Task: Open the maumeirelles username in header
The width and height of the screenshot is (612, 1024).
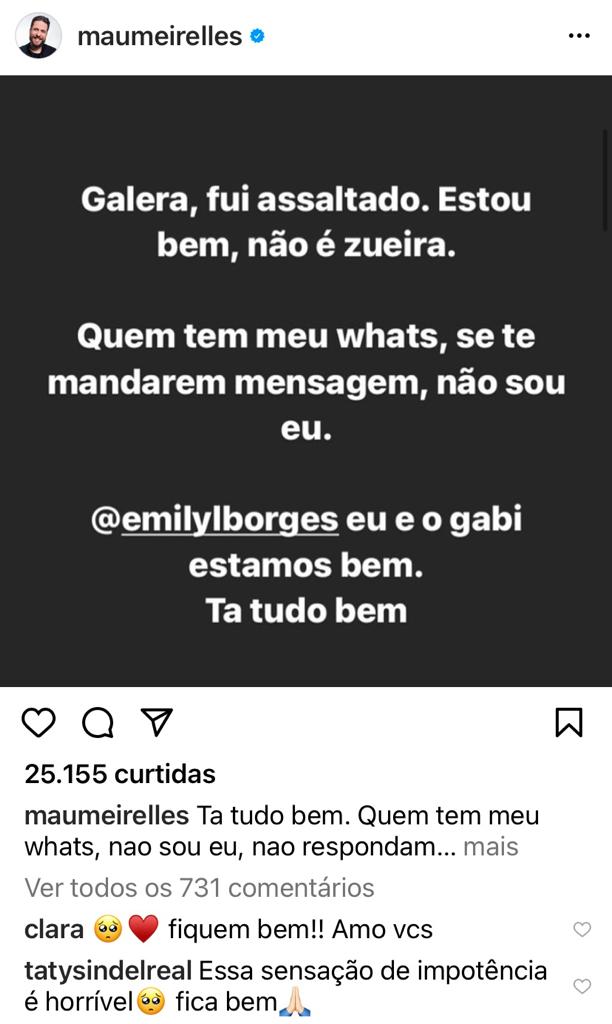Action: click(x=160, y=36)
